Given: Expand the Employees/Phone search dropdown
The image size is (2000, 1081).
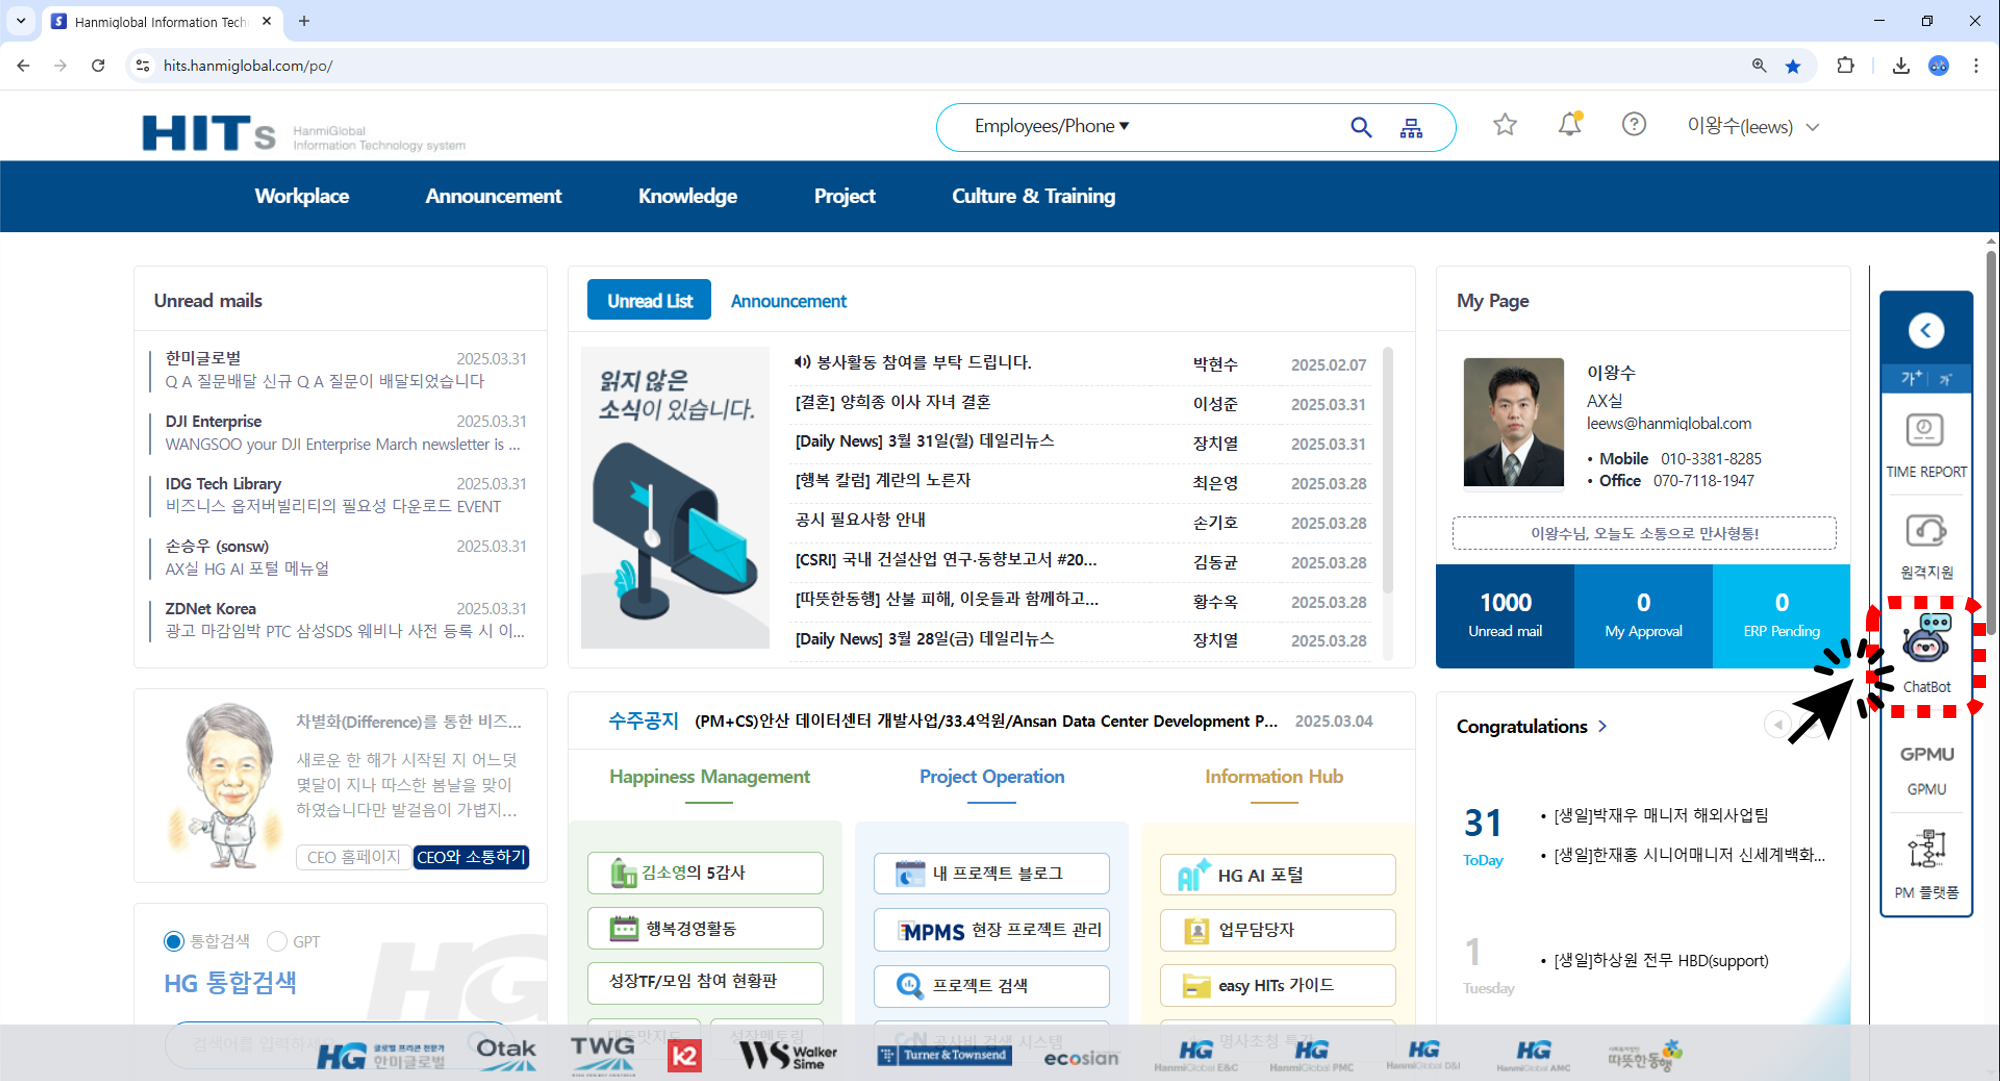Looking at the screenshot, I should (x=1052, y=126).
